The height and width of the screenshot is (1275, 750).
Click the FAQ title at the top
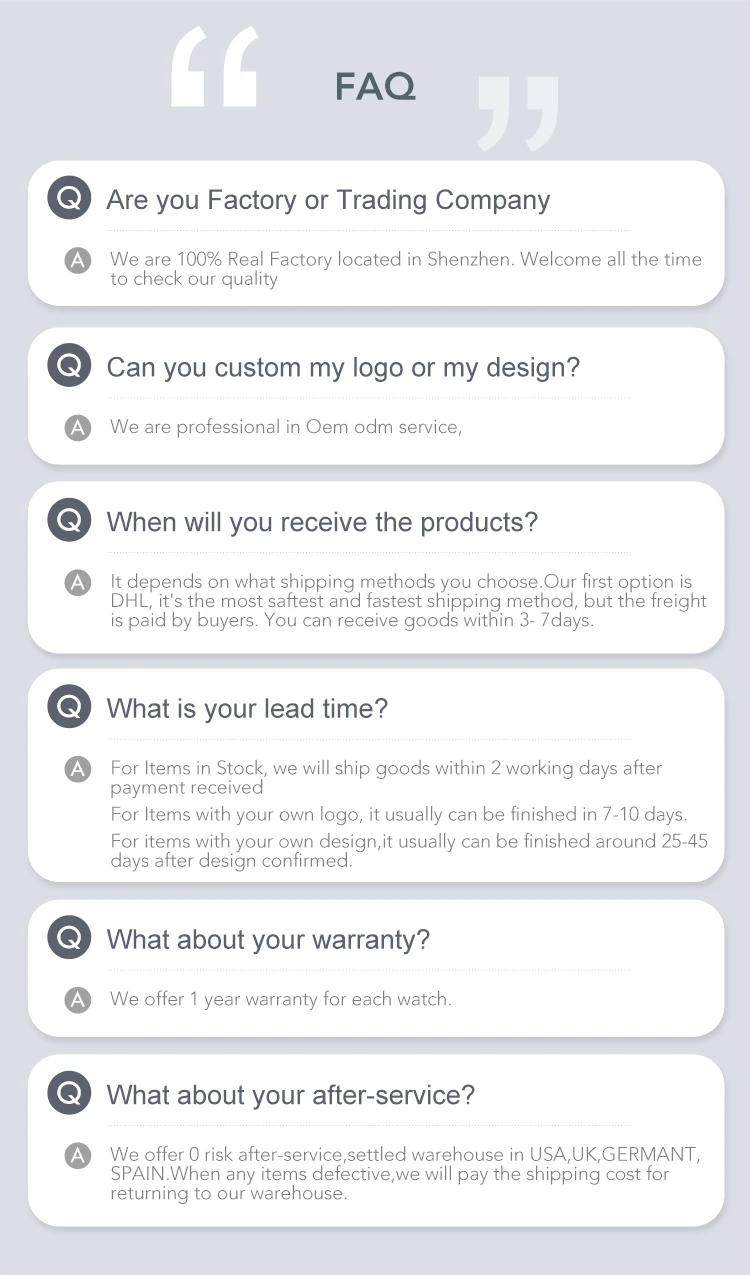375,87
